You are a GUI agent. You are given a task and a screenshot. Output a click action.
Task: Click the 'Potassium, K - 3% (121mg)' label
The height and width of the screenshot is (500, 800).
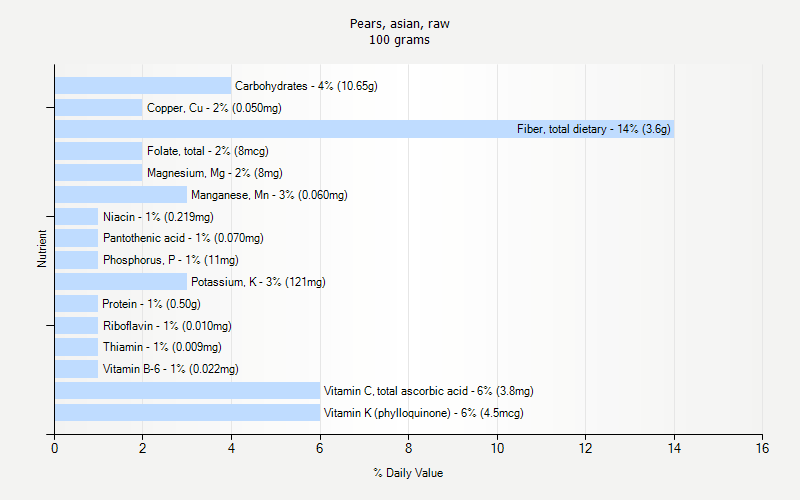[x=258, y=282]
